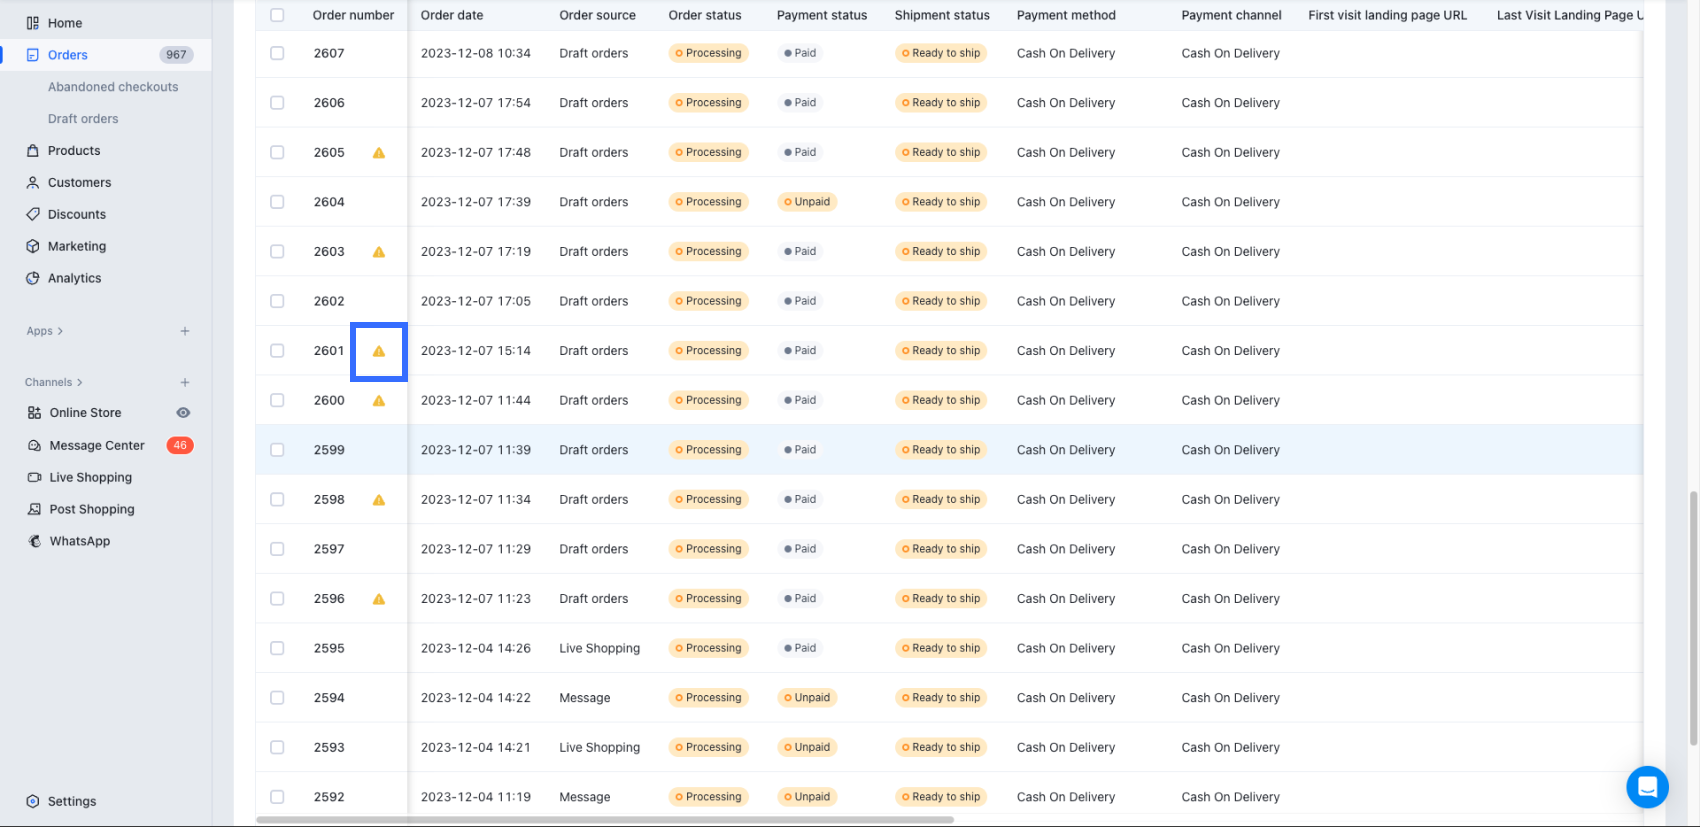Click the Shipment status column header
1700x827 pixels.
[942, 15]
